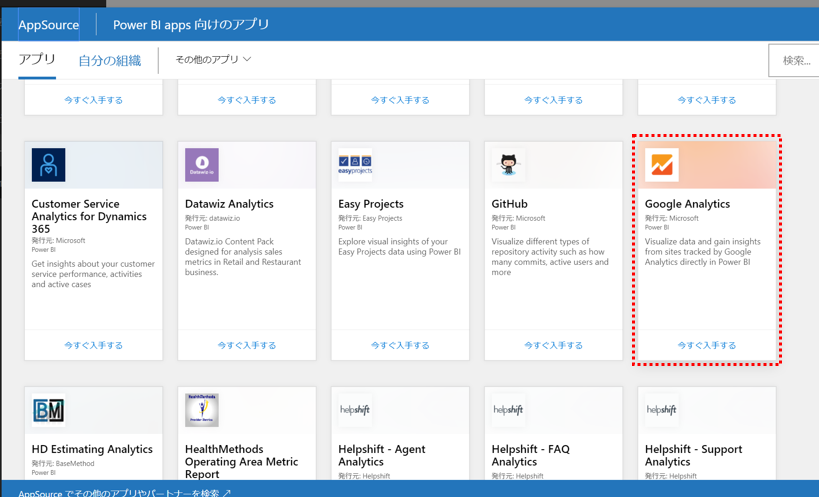
Task: Click the Power BI apps 向けのアプリ heading
Action: point(191,25)
